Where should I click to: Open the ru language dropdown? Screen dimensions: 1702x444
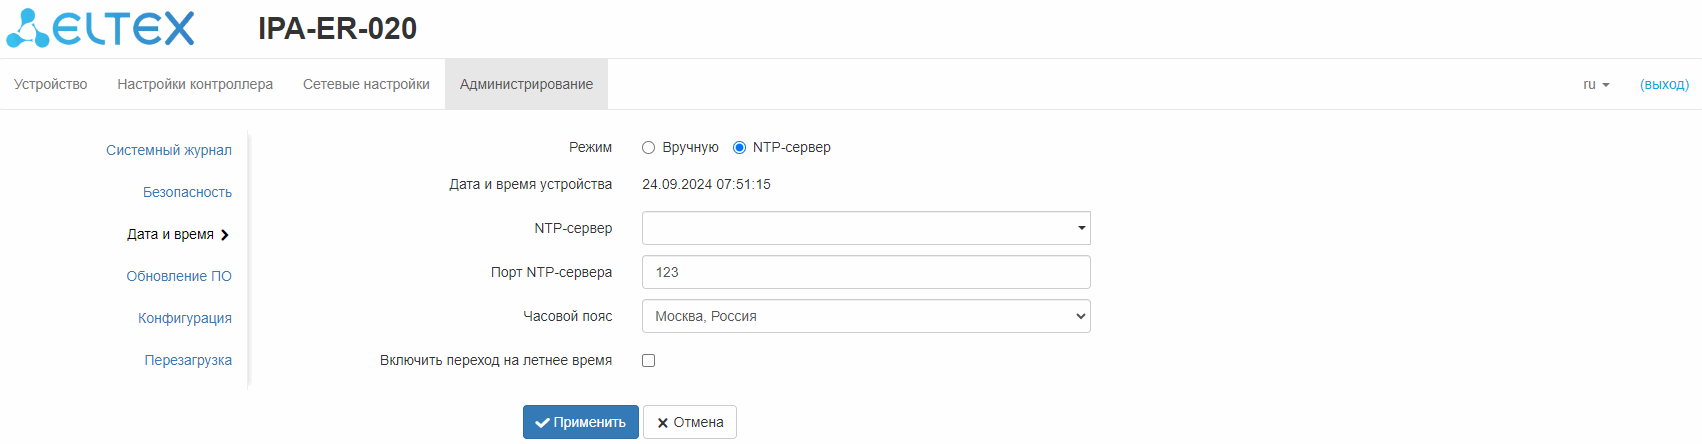click(1596, 85)
